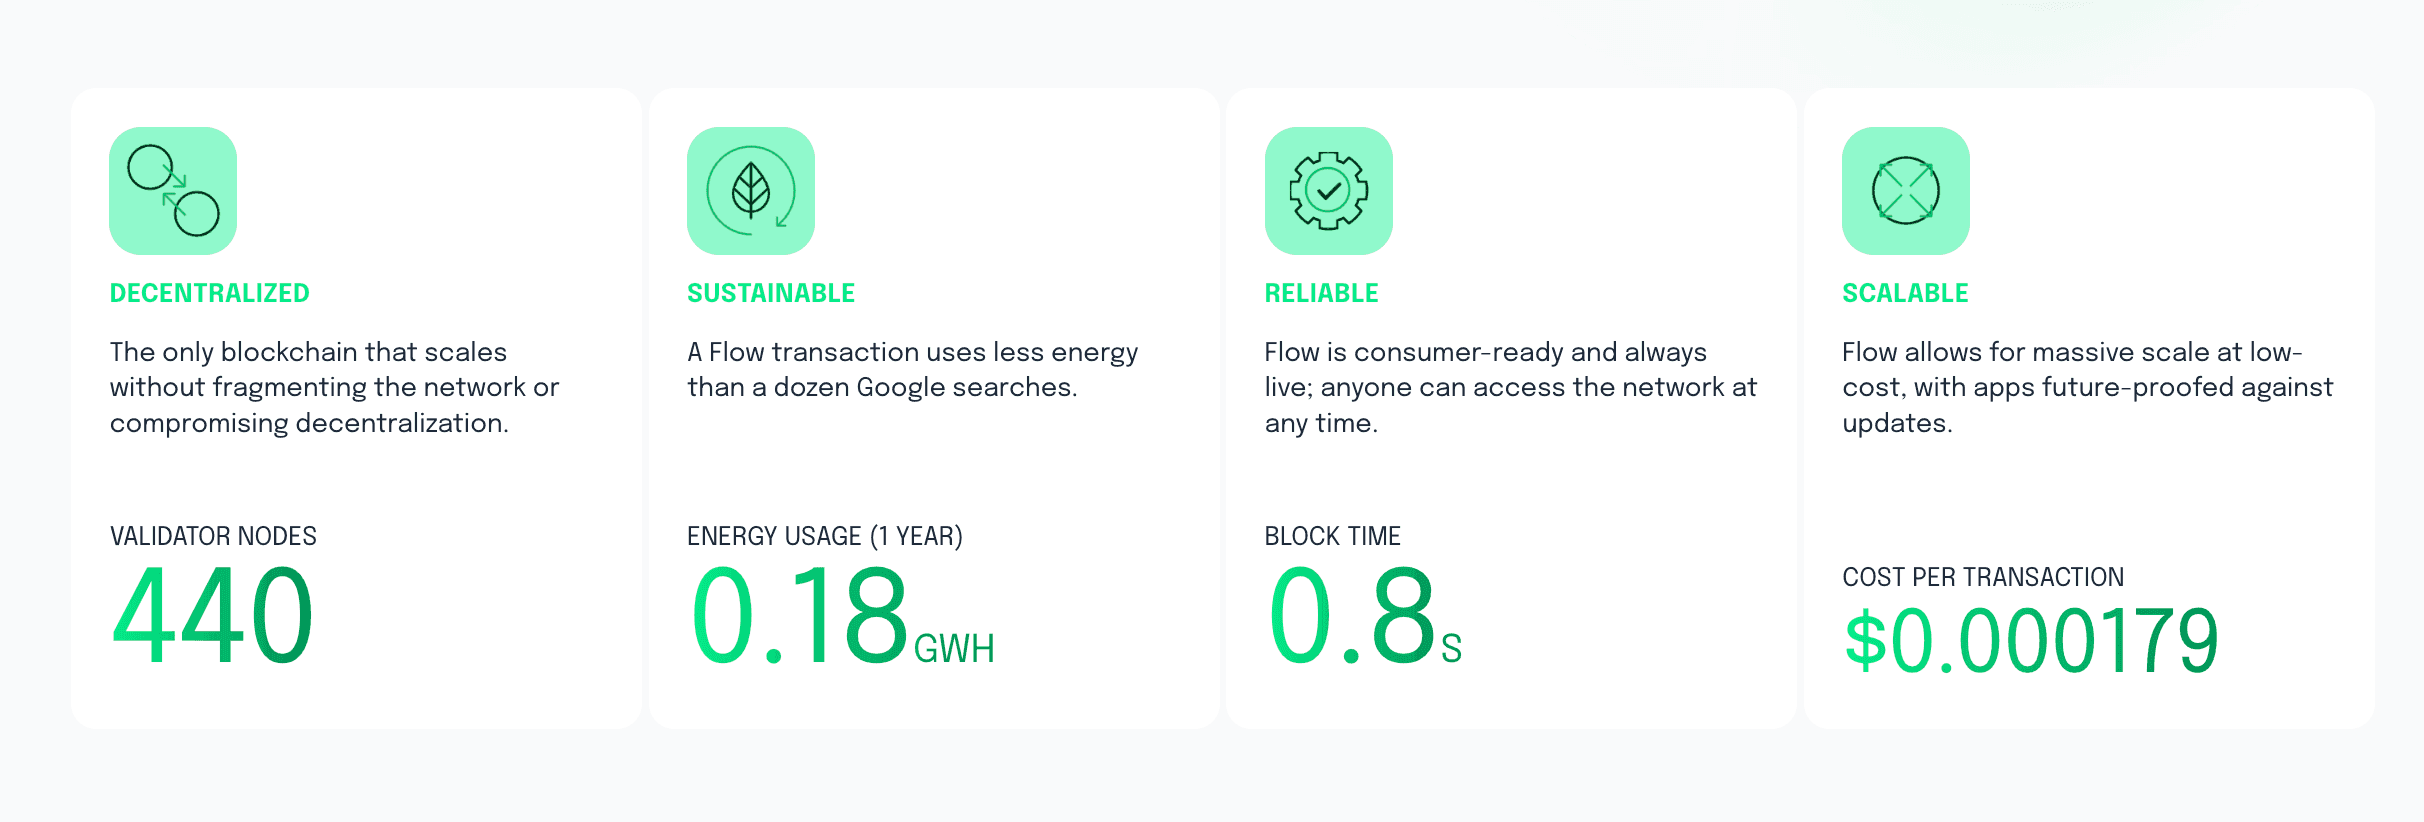Click the Reliable gear checkmark icon

tap(1329, 191)
